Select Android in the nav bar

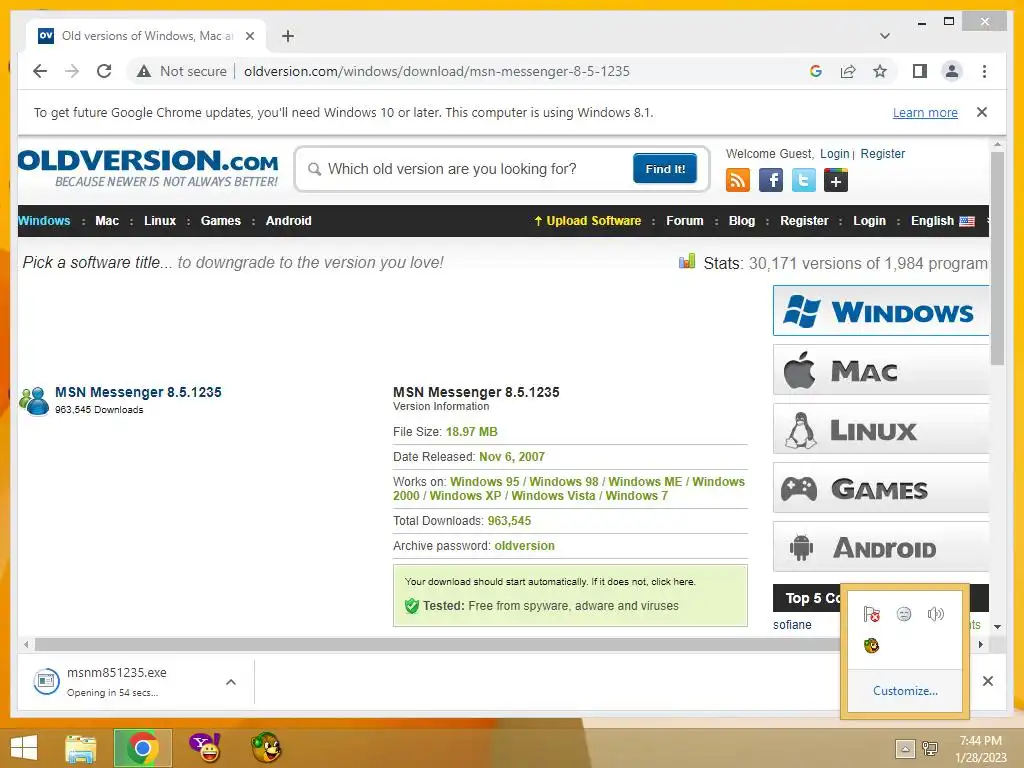pyautogui.click(x=289, y=221)
